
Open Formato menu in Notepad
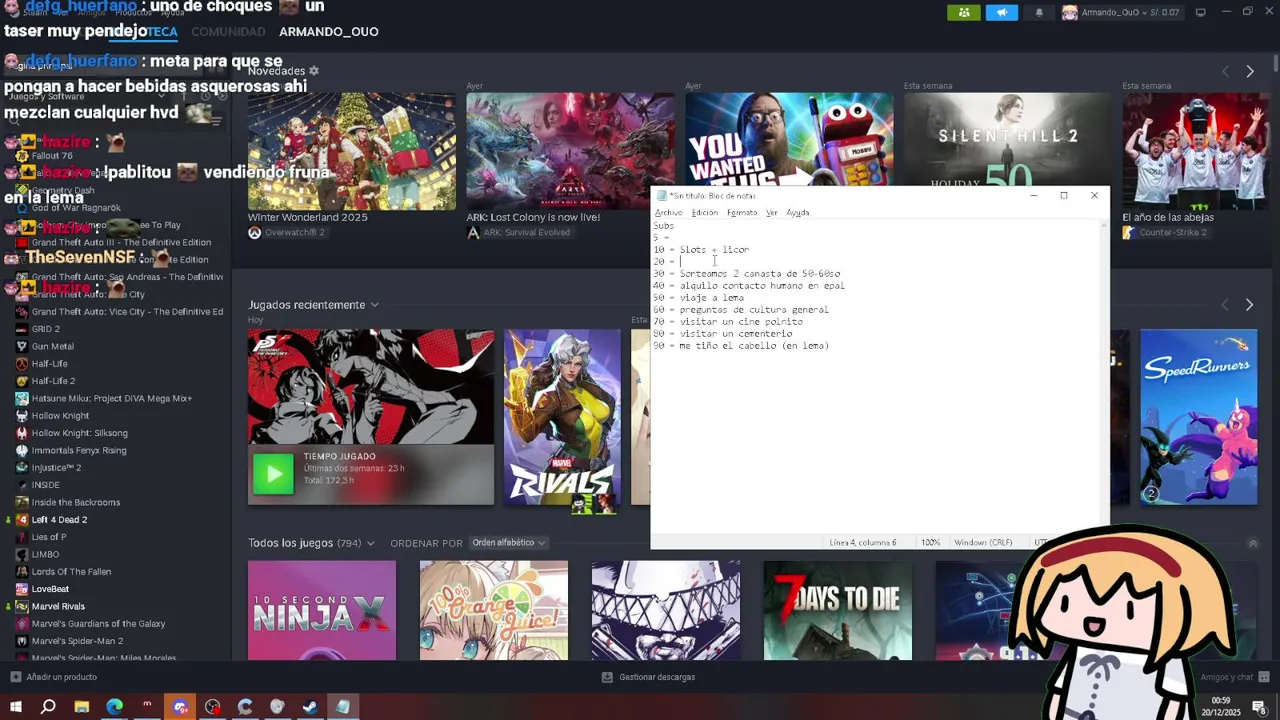742,213
